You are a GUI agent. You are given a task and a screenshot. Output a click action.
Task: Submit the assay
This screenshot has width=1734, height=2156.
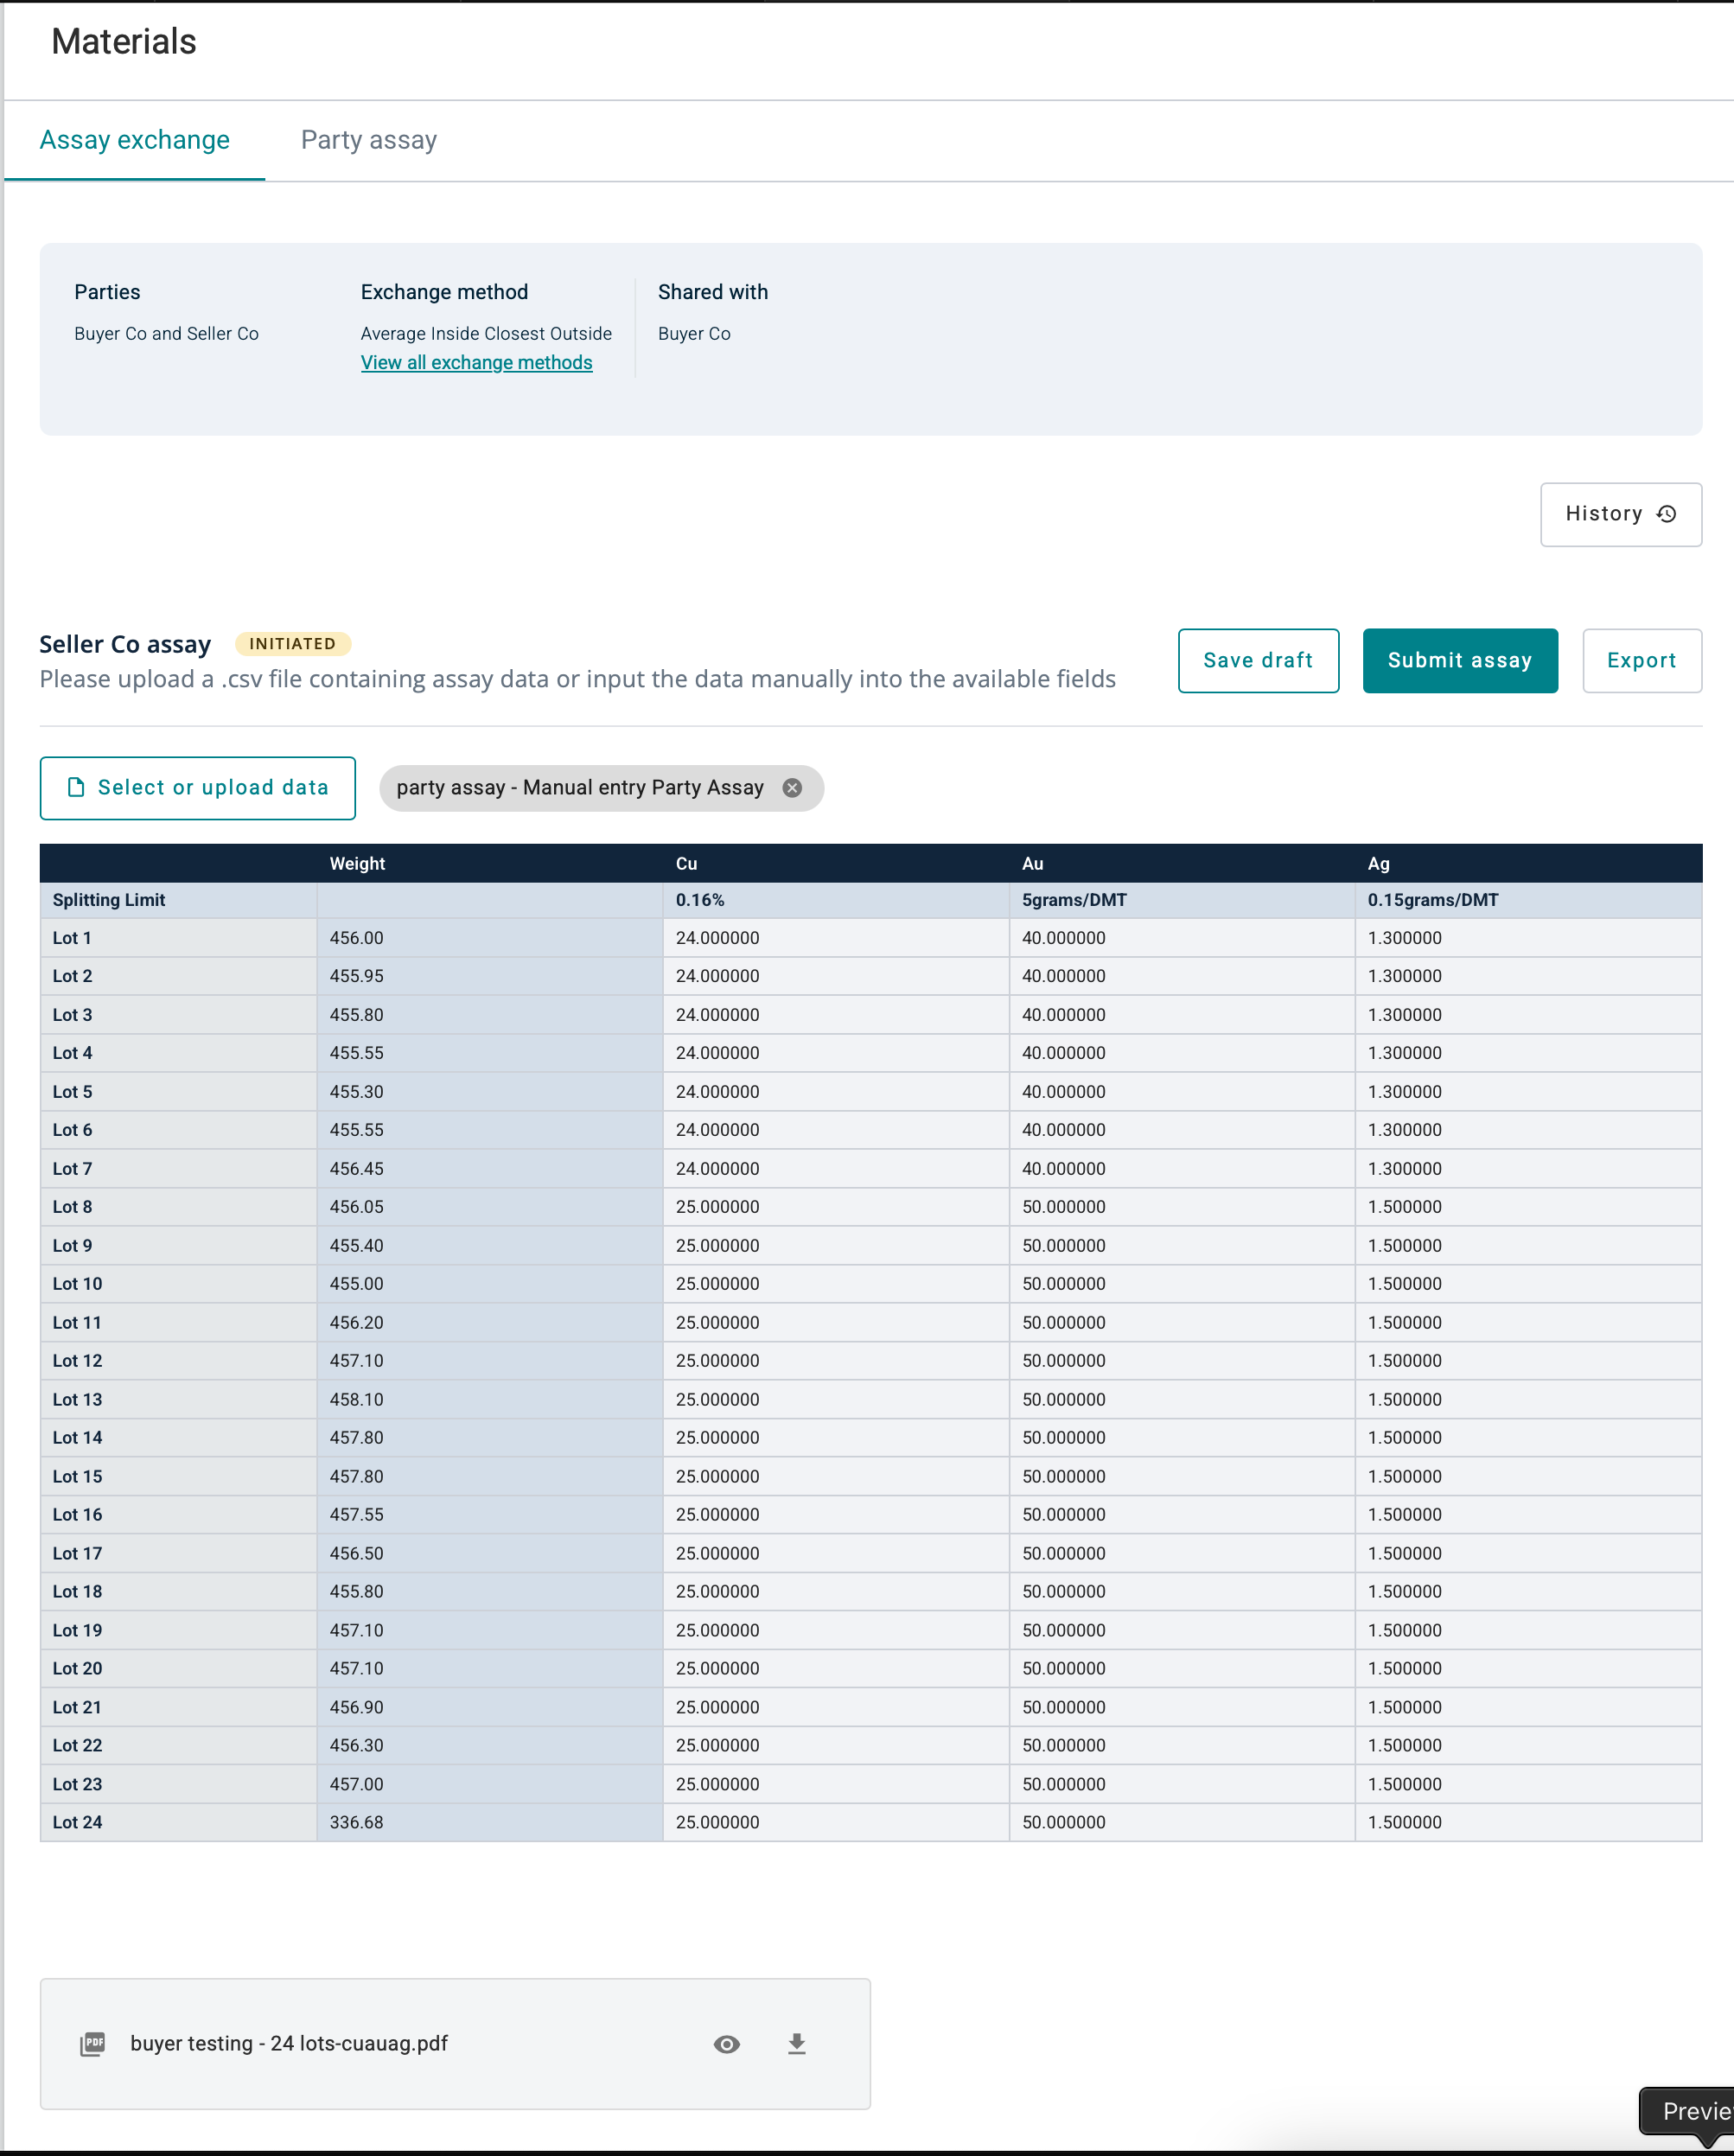pos(1459,661)
